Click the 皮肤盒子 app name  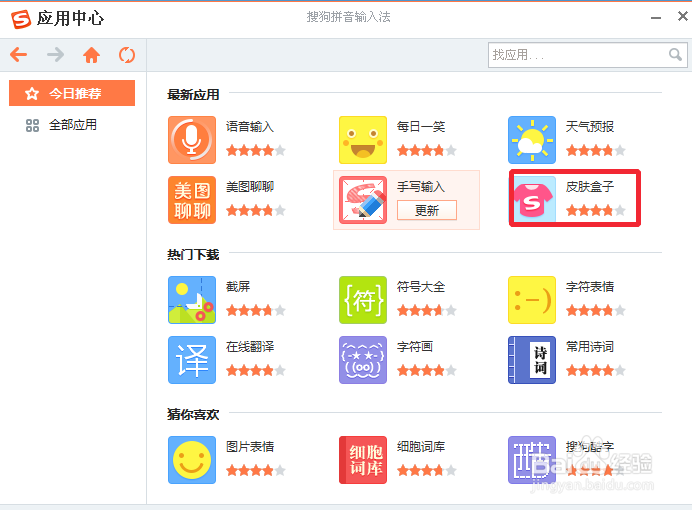tap(590, 187)
